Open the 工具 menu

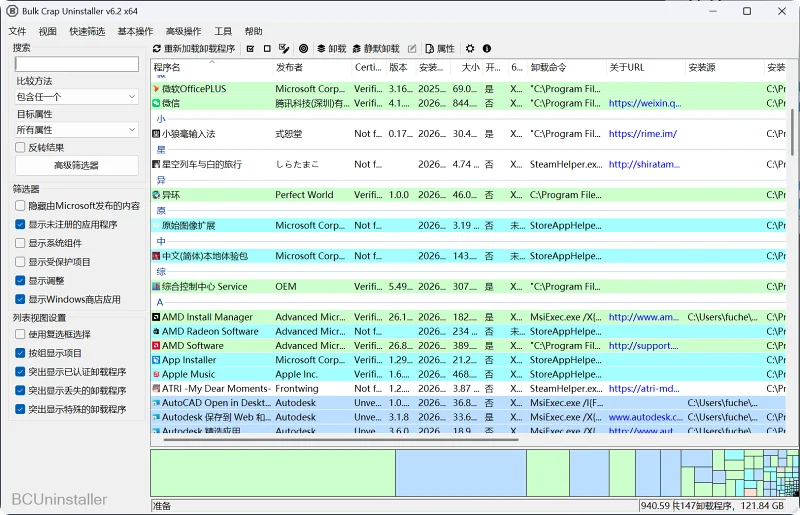222,32
